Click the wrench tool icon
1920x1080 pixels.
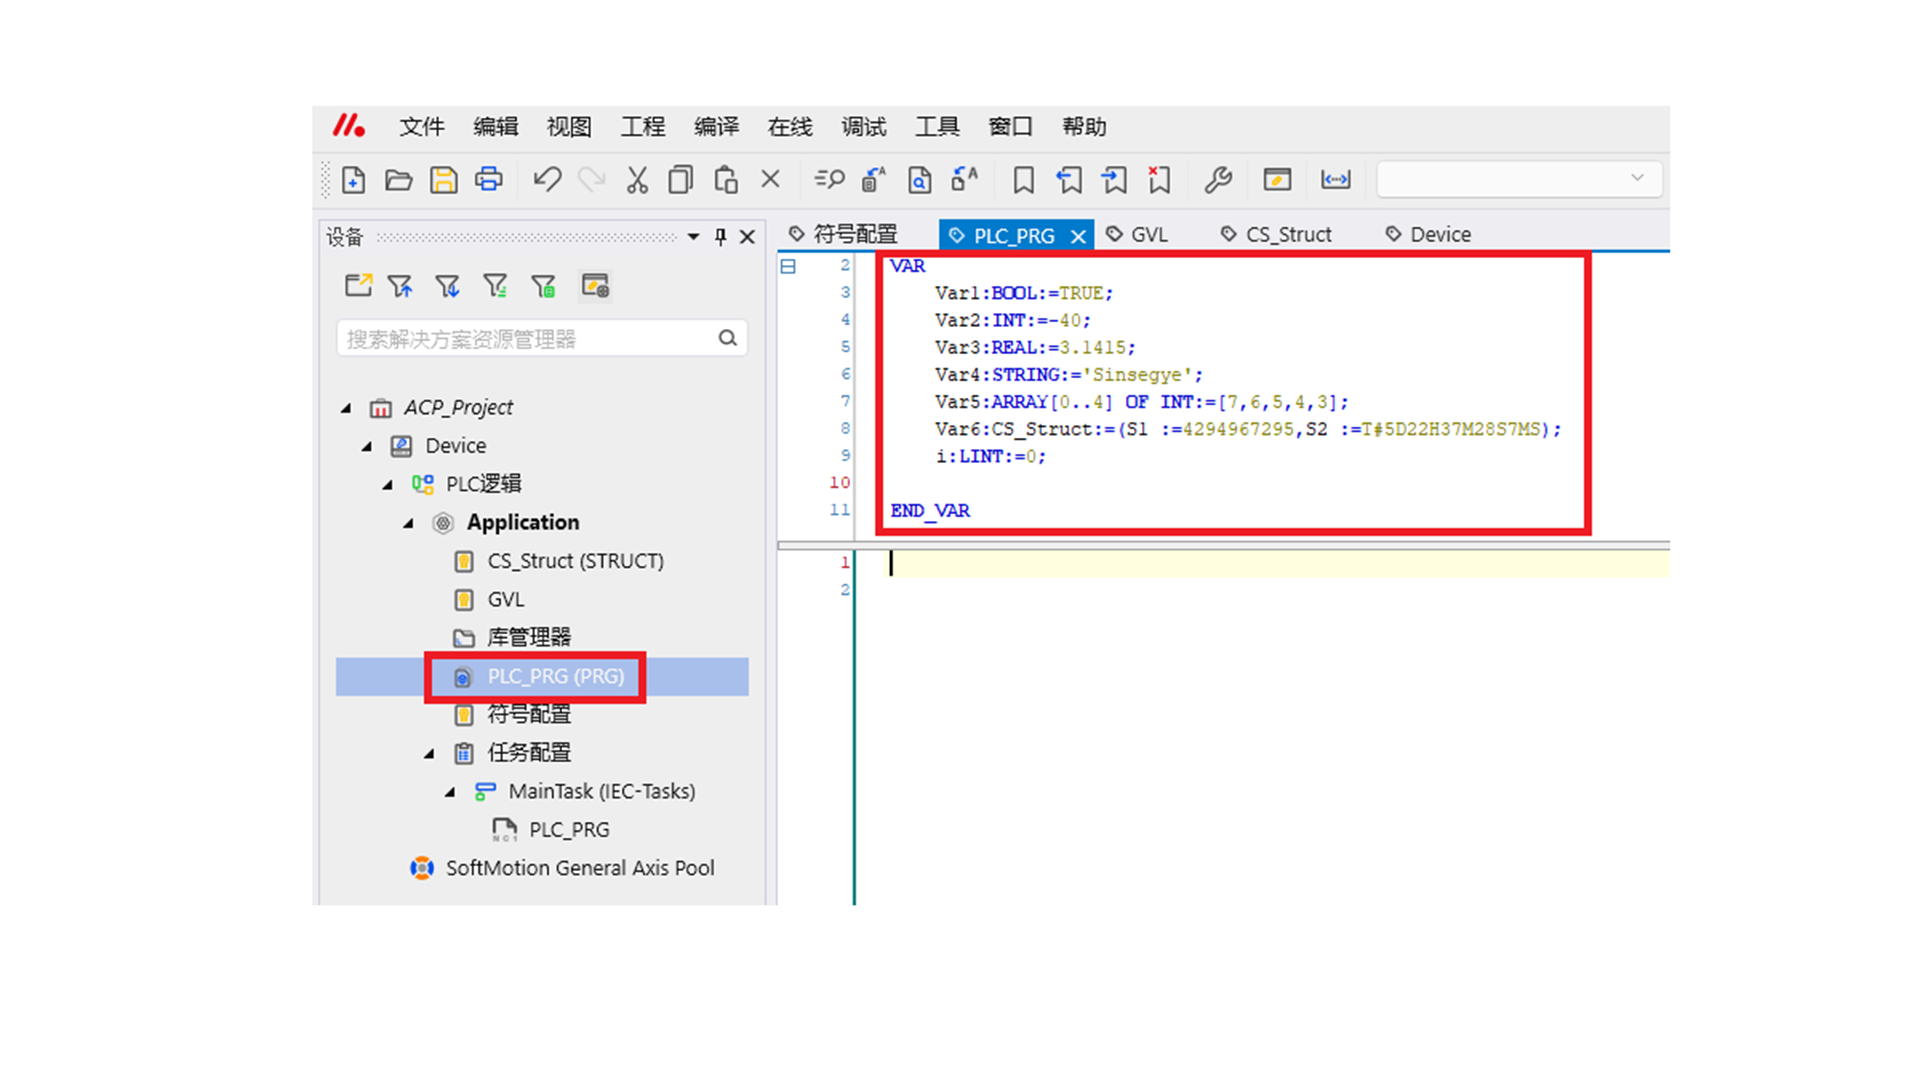click(1217, 180)
